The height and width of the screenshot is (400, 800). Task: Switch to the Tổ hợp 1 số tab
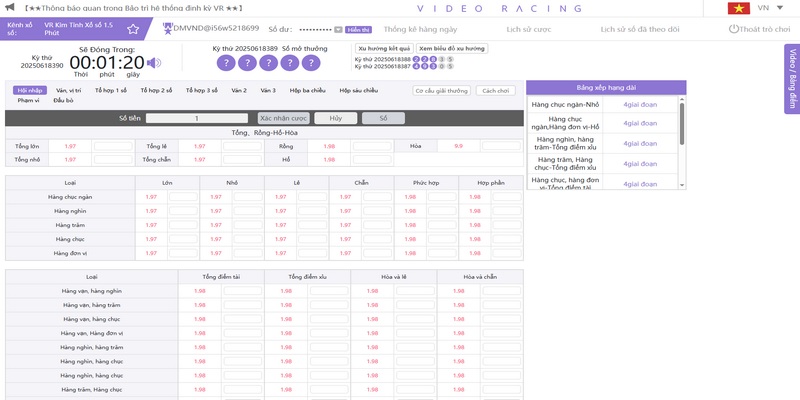coord(111,90)
